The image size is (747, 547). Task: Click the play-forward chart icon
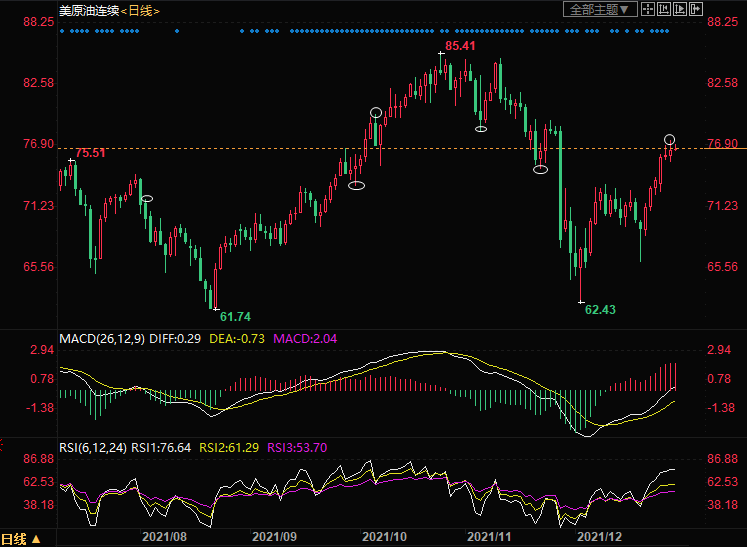[681, 9]
